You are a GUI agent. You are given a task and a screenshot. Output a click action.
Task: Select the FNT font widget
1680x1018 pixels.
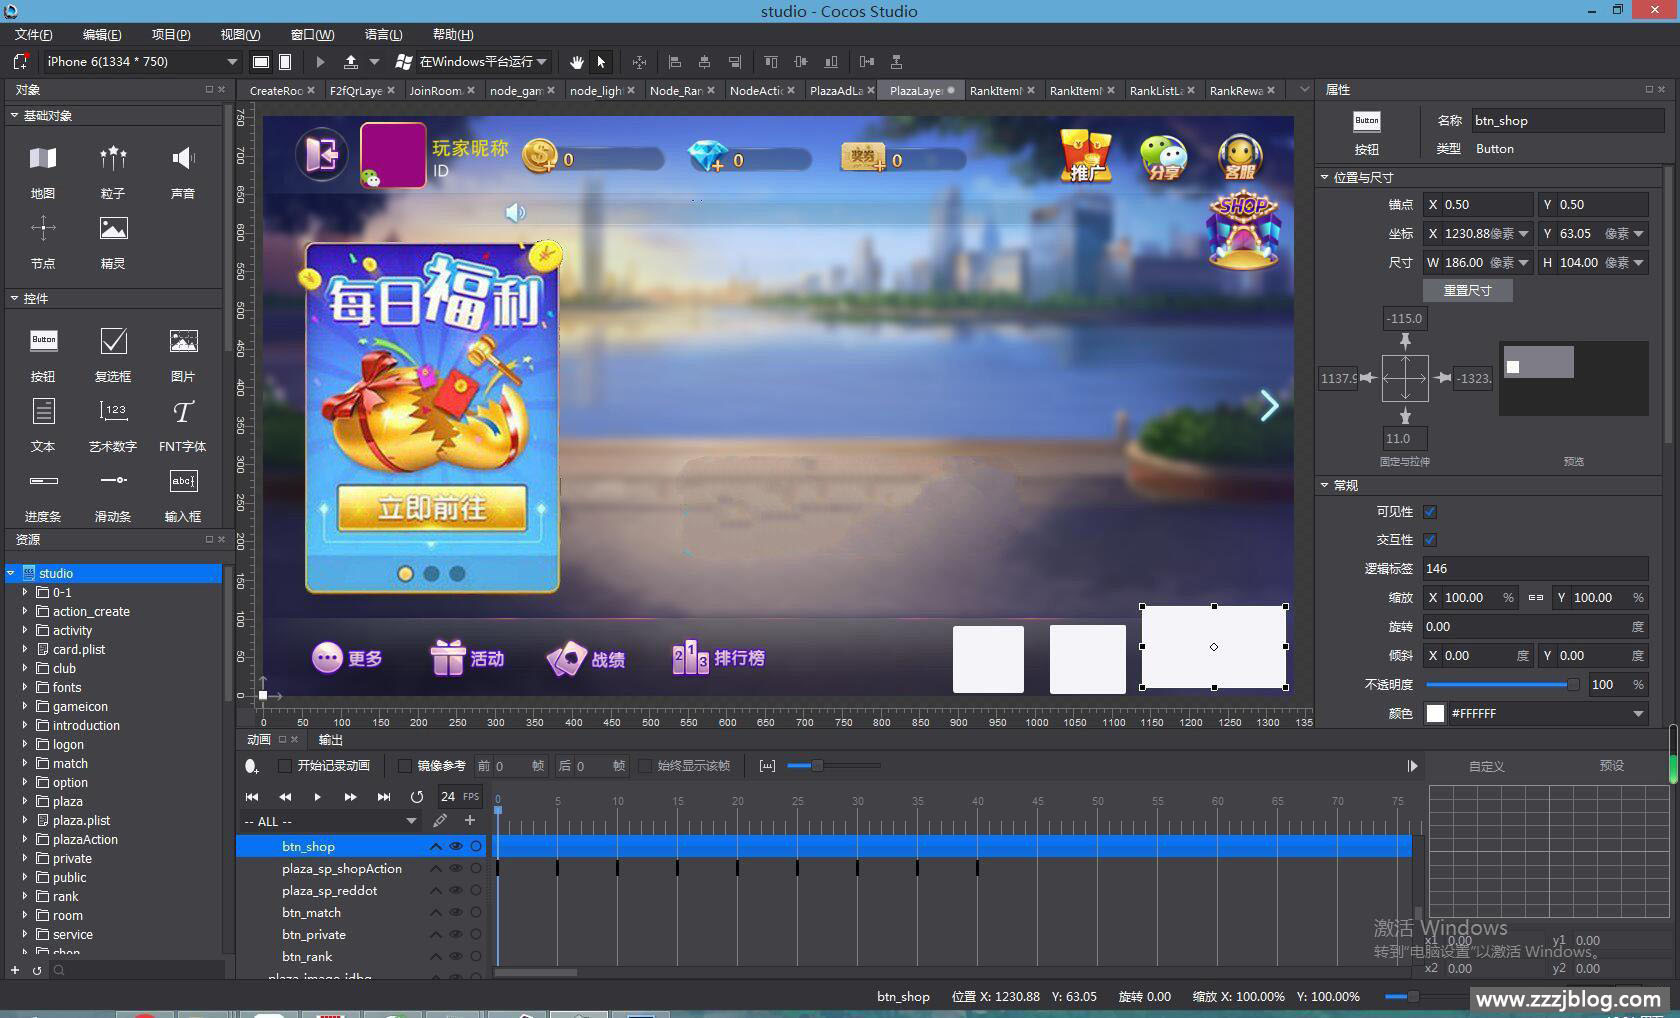[183, 412]
